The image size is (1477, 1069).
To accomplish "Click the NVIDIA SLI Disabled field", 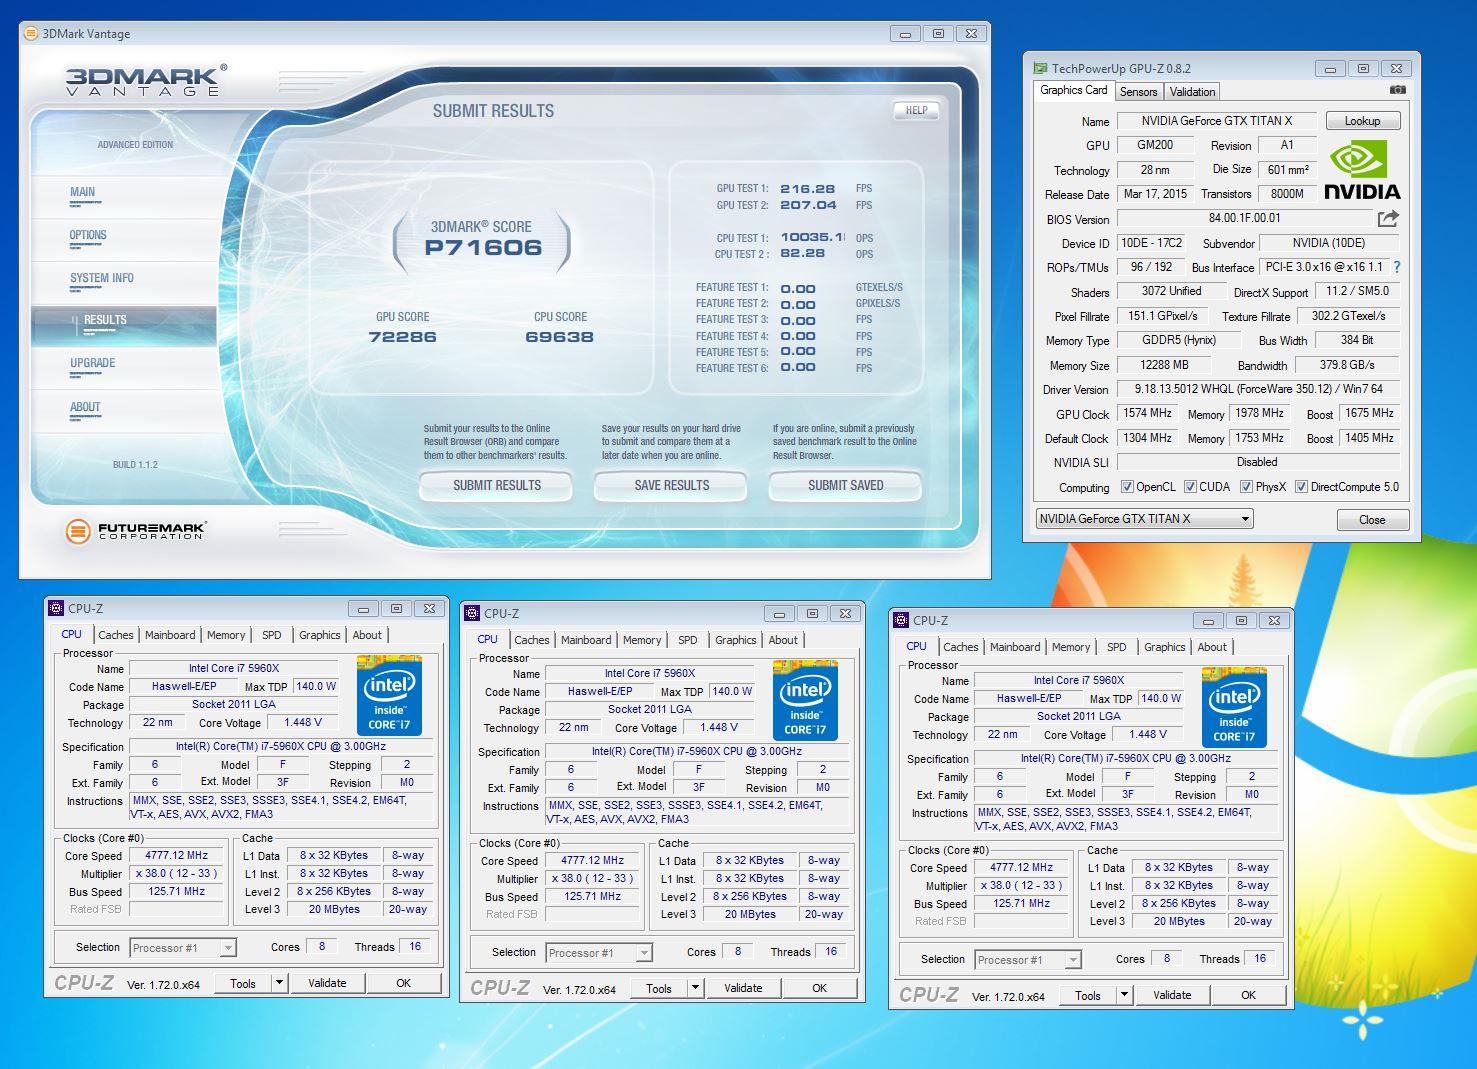I will coord(1258,462).
